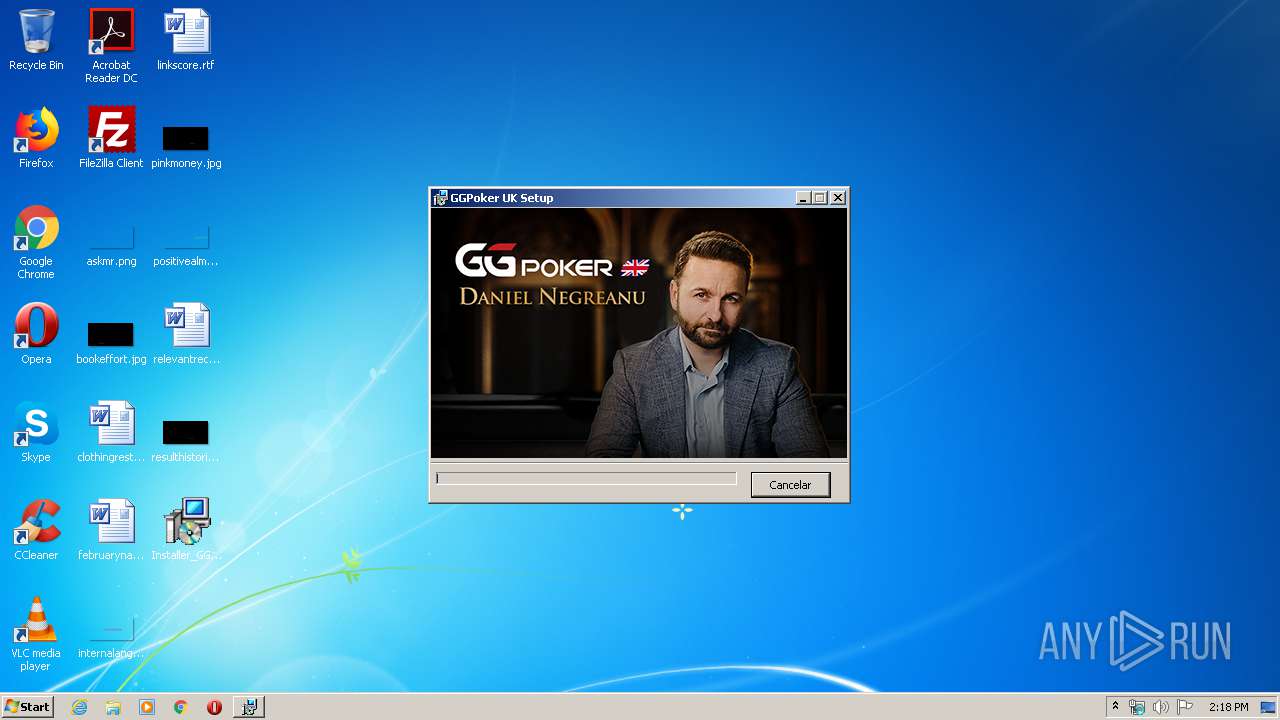The image size is (1280, 720).
Task: Launch FileZilla Client shortcut
Action: point(111,138)
